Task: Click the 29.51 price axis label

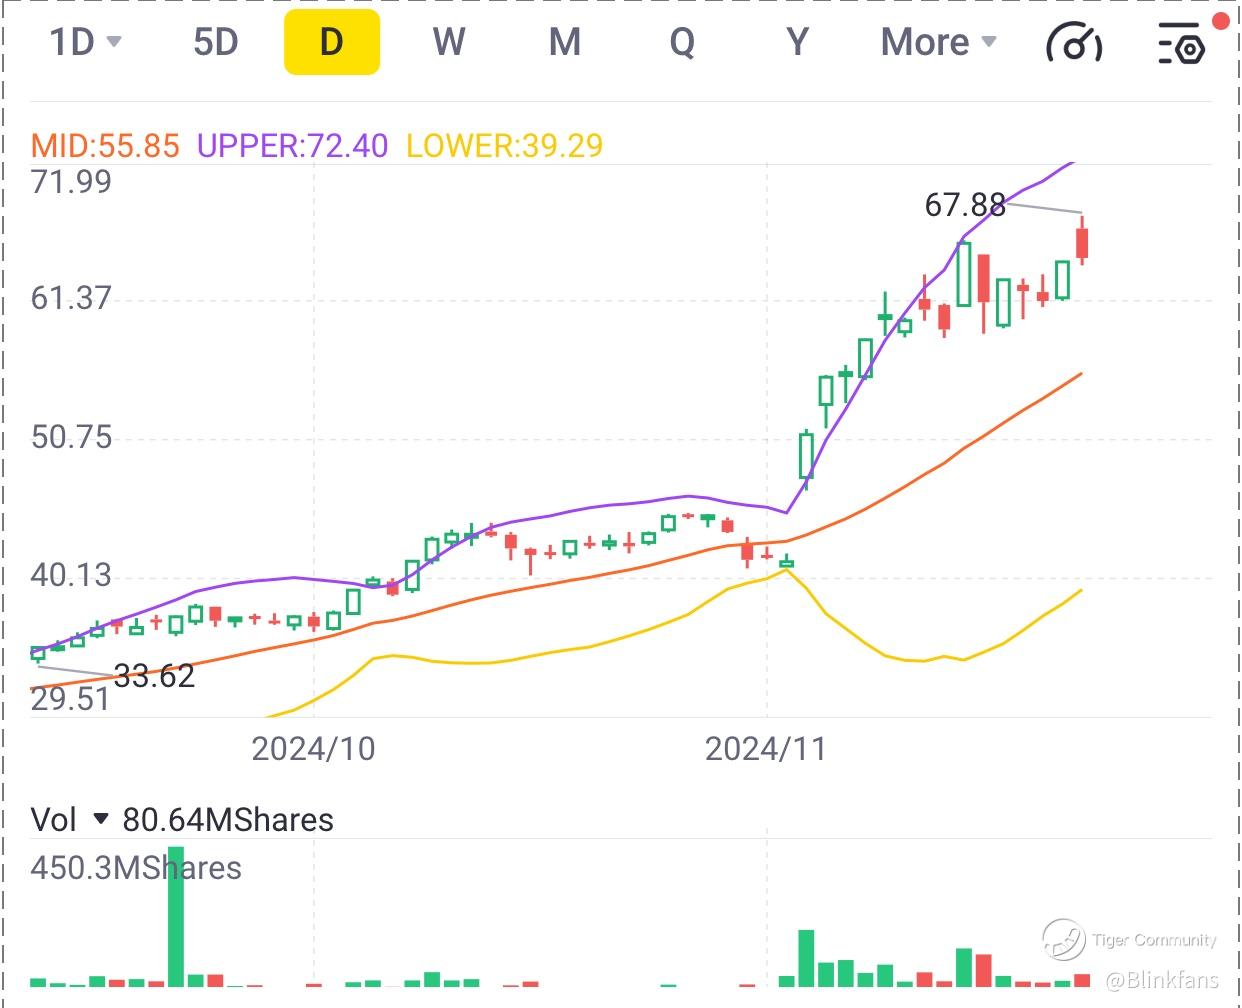Action: click(x=71, y=699)
